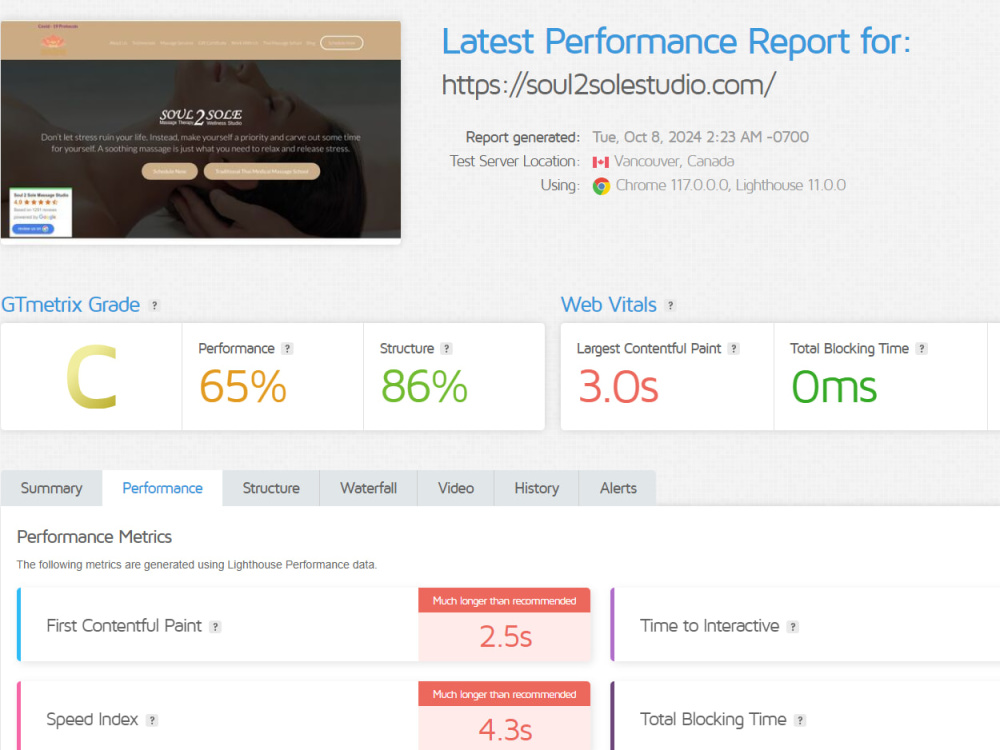Click the Speed Index label
This screenshot has width=1000, height=750.
[92, 719]
